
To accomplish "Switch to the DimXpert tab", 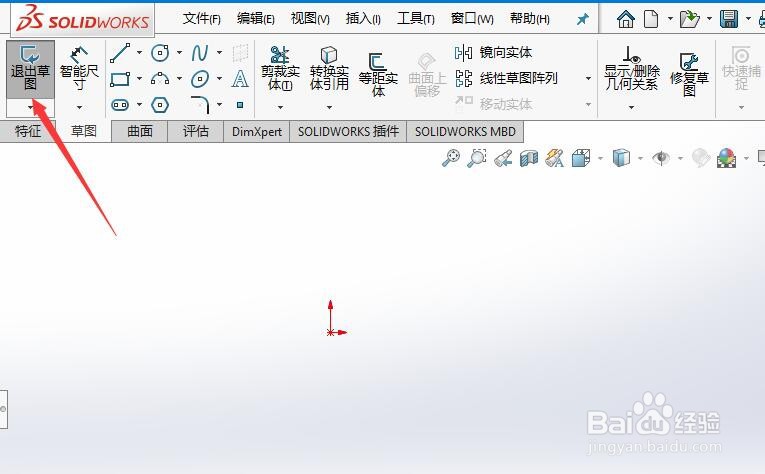I will point(257,131).
